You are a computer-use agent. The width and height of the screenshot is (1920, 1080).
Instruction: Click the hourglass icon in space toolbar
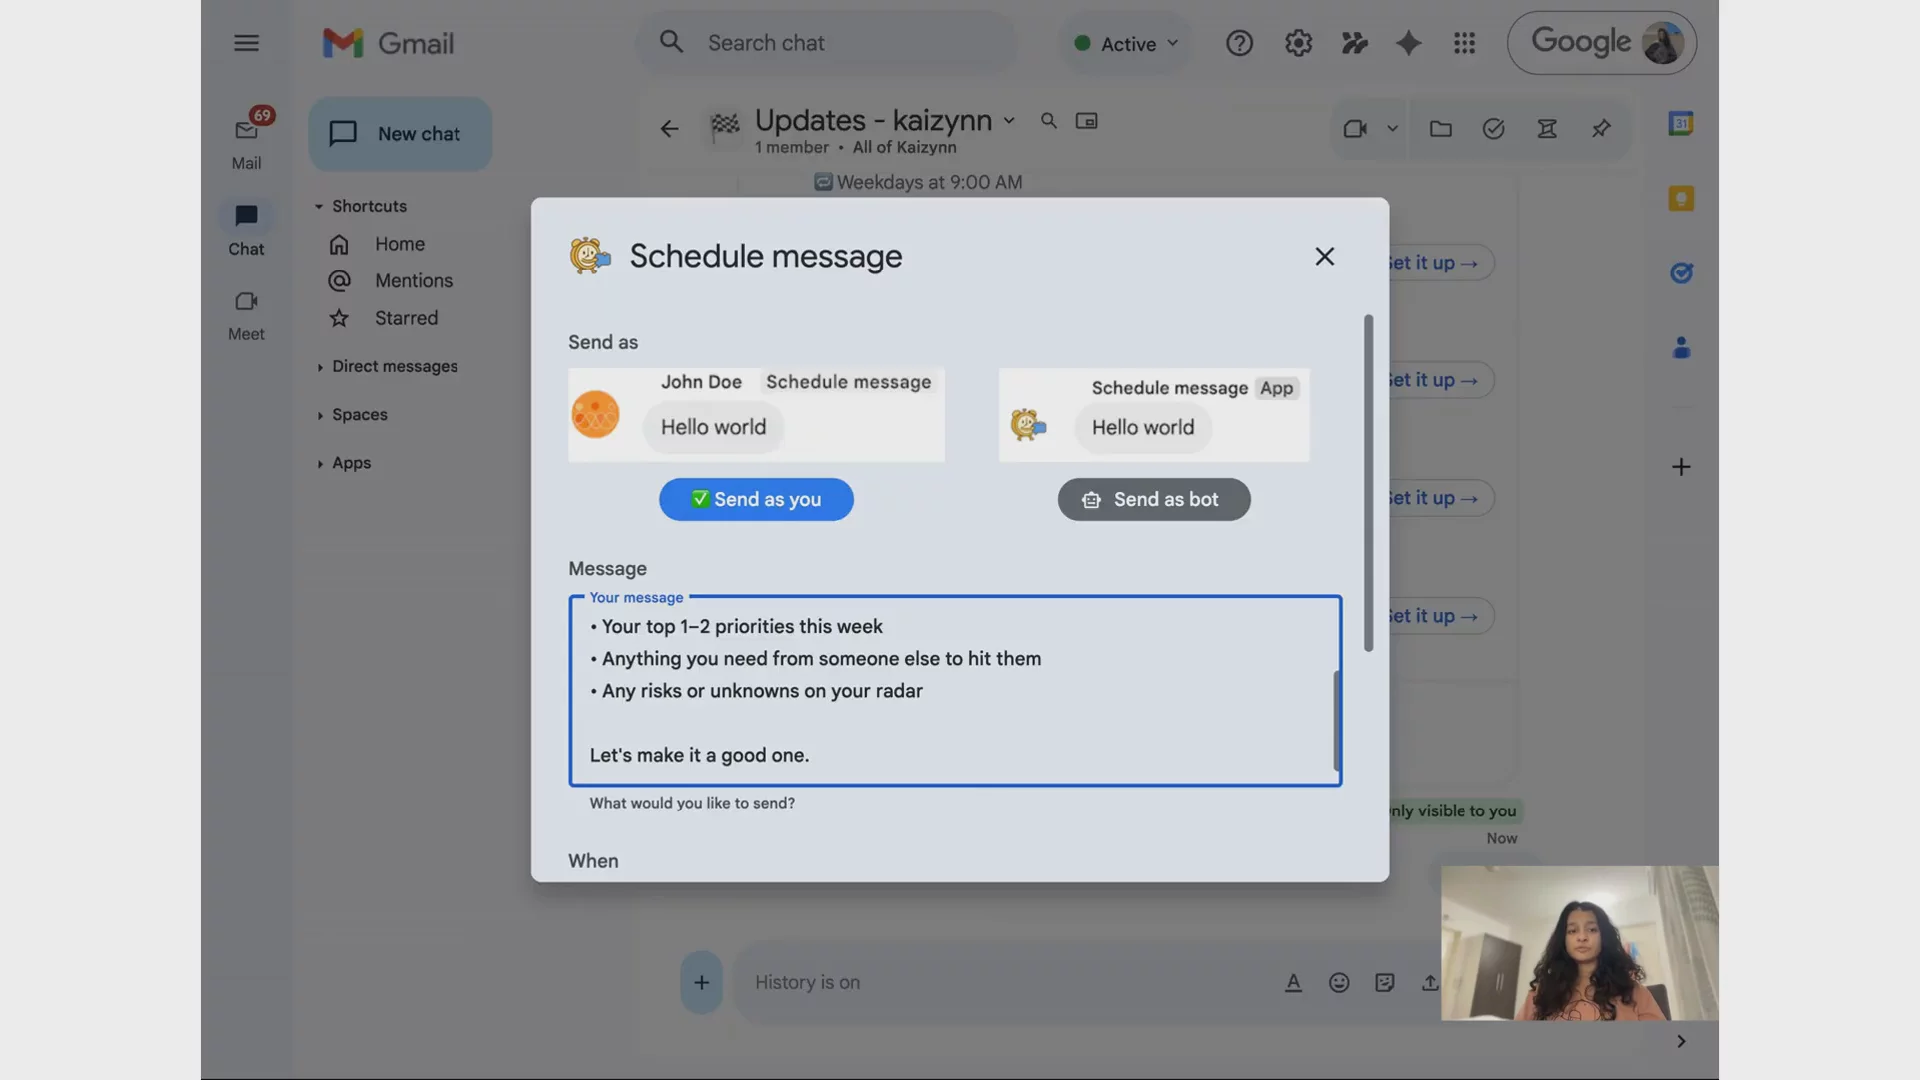coord(1547,129)
